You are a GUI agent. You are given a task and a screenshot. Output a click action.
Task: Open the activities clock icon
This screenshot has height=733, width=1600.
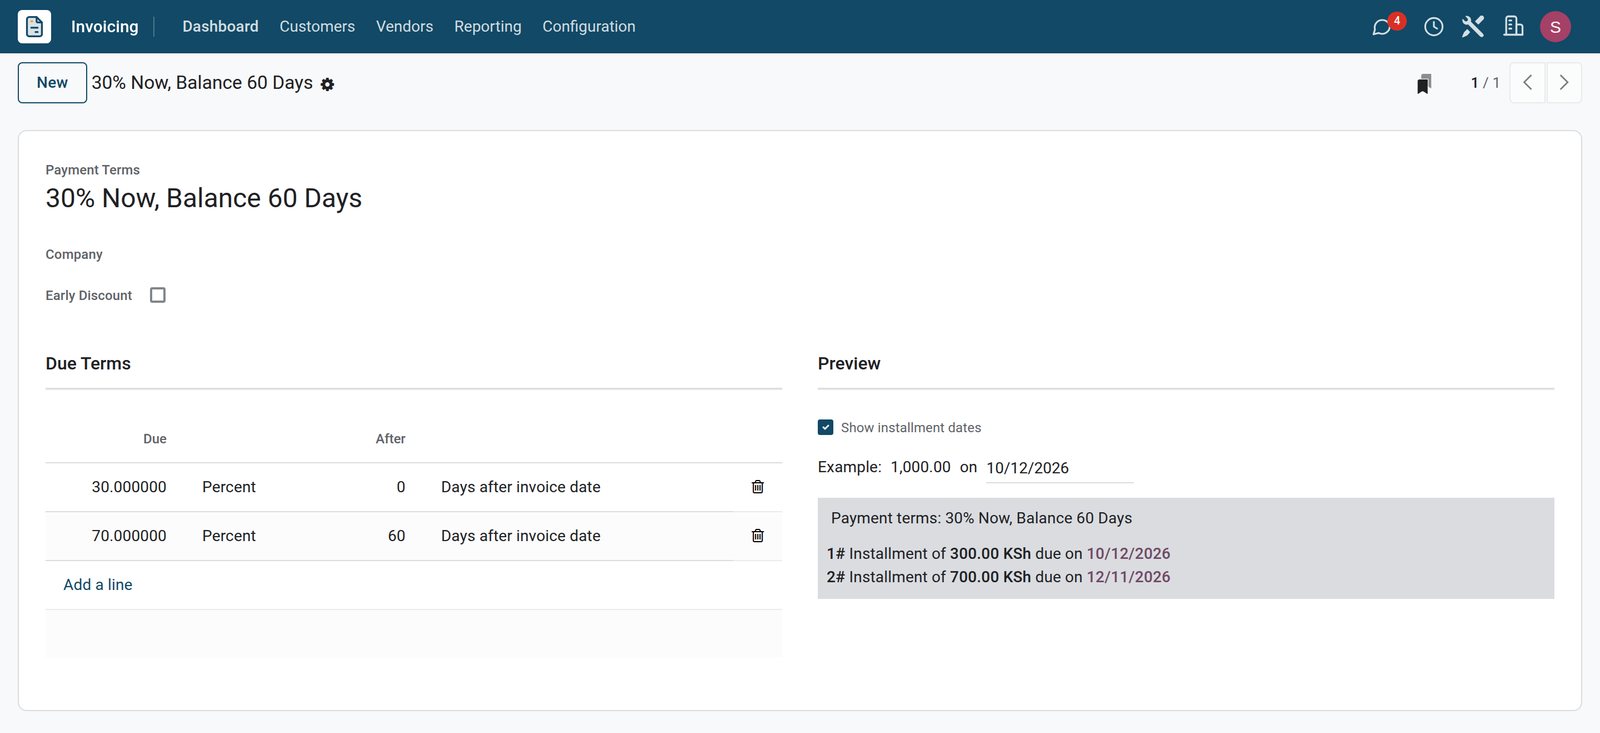pos(1434,27)
